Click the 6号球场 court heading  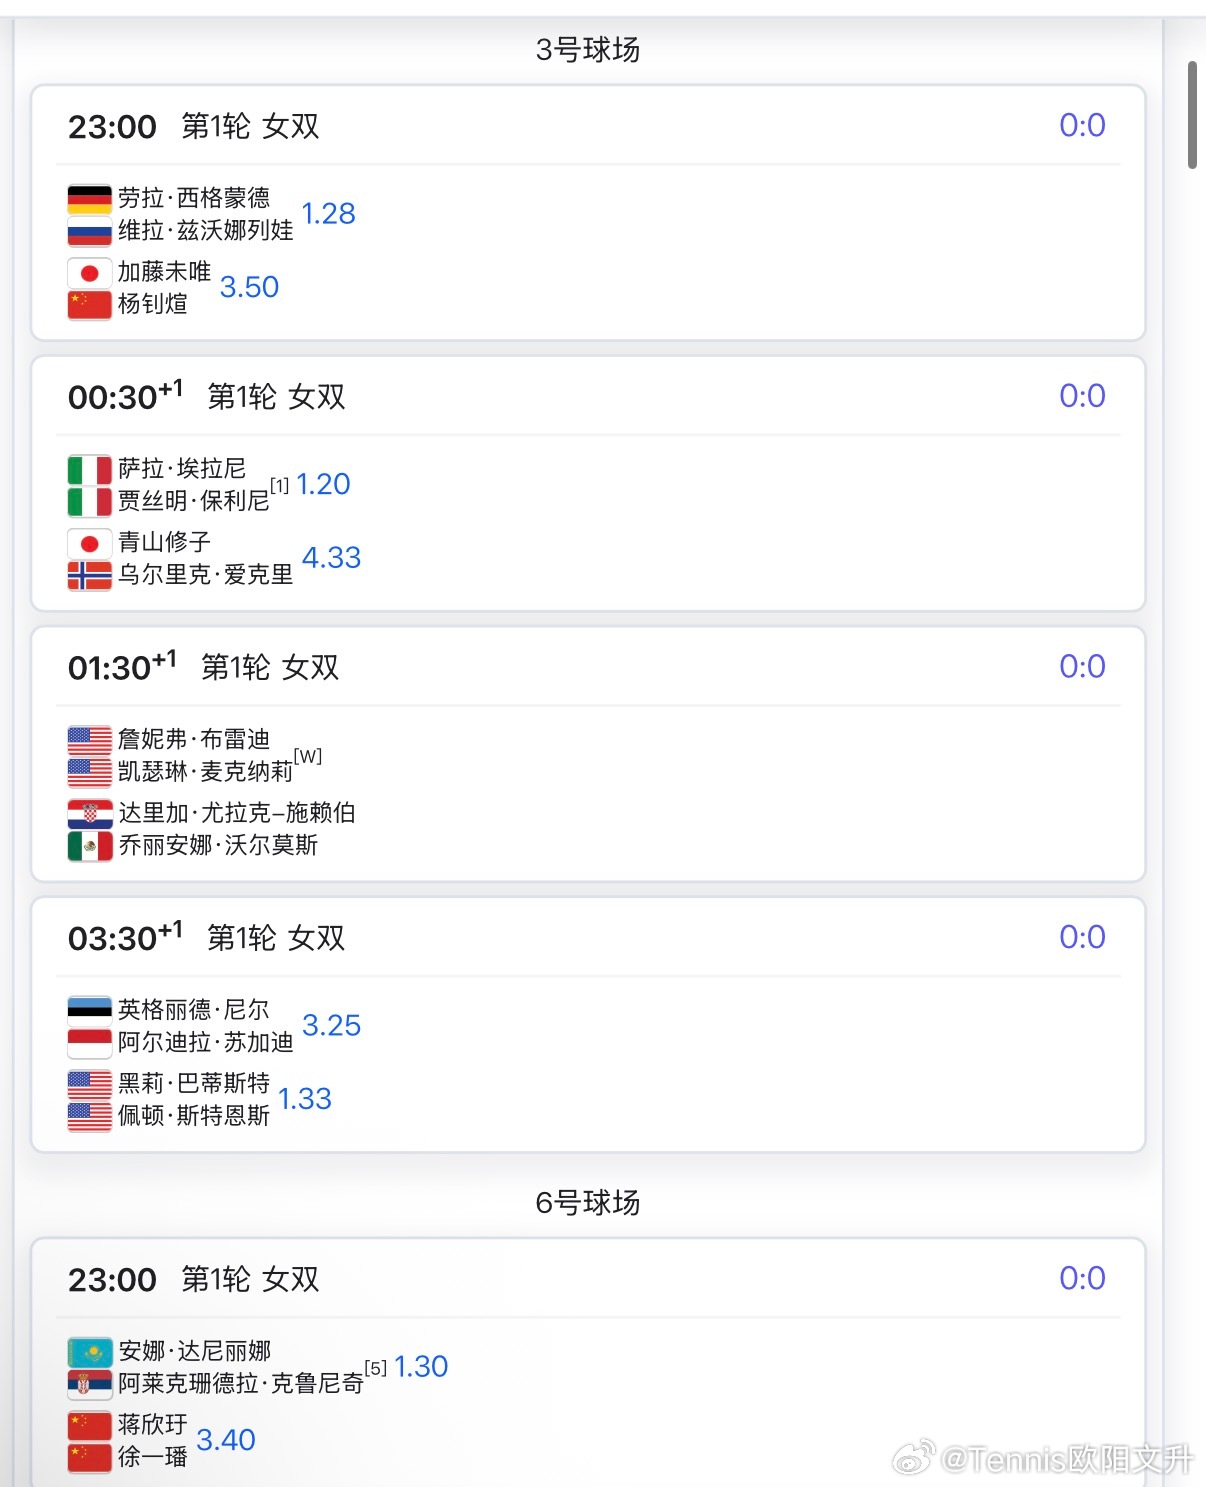click(x=588, y=1202)
